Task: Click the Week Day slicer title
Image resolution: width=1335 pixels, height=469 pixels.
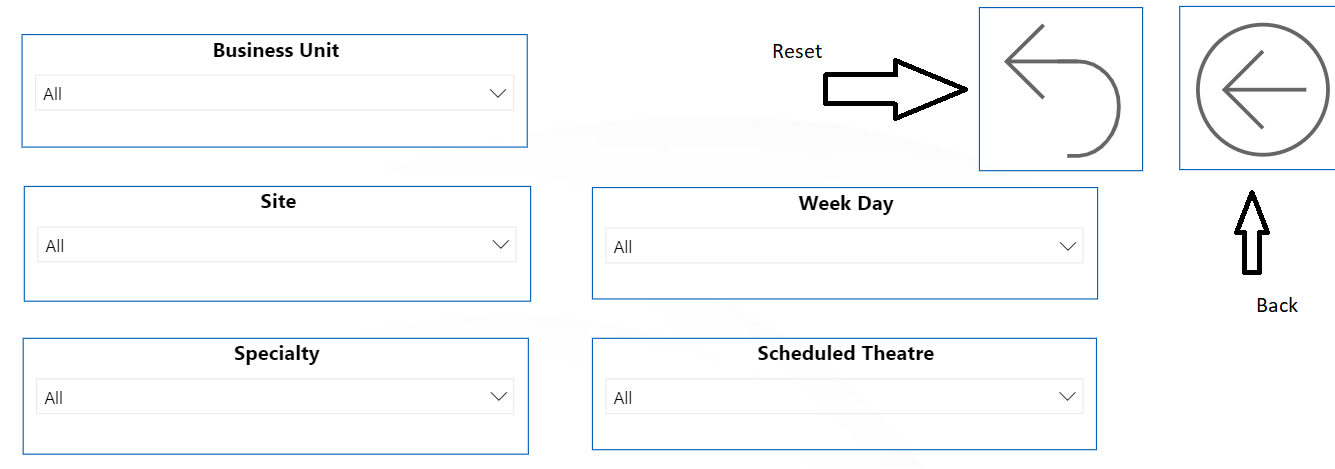Action: [x=845, y=203]
